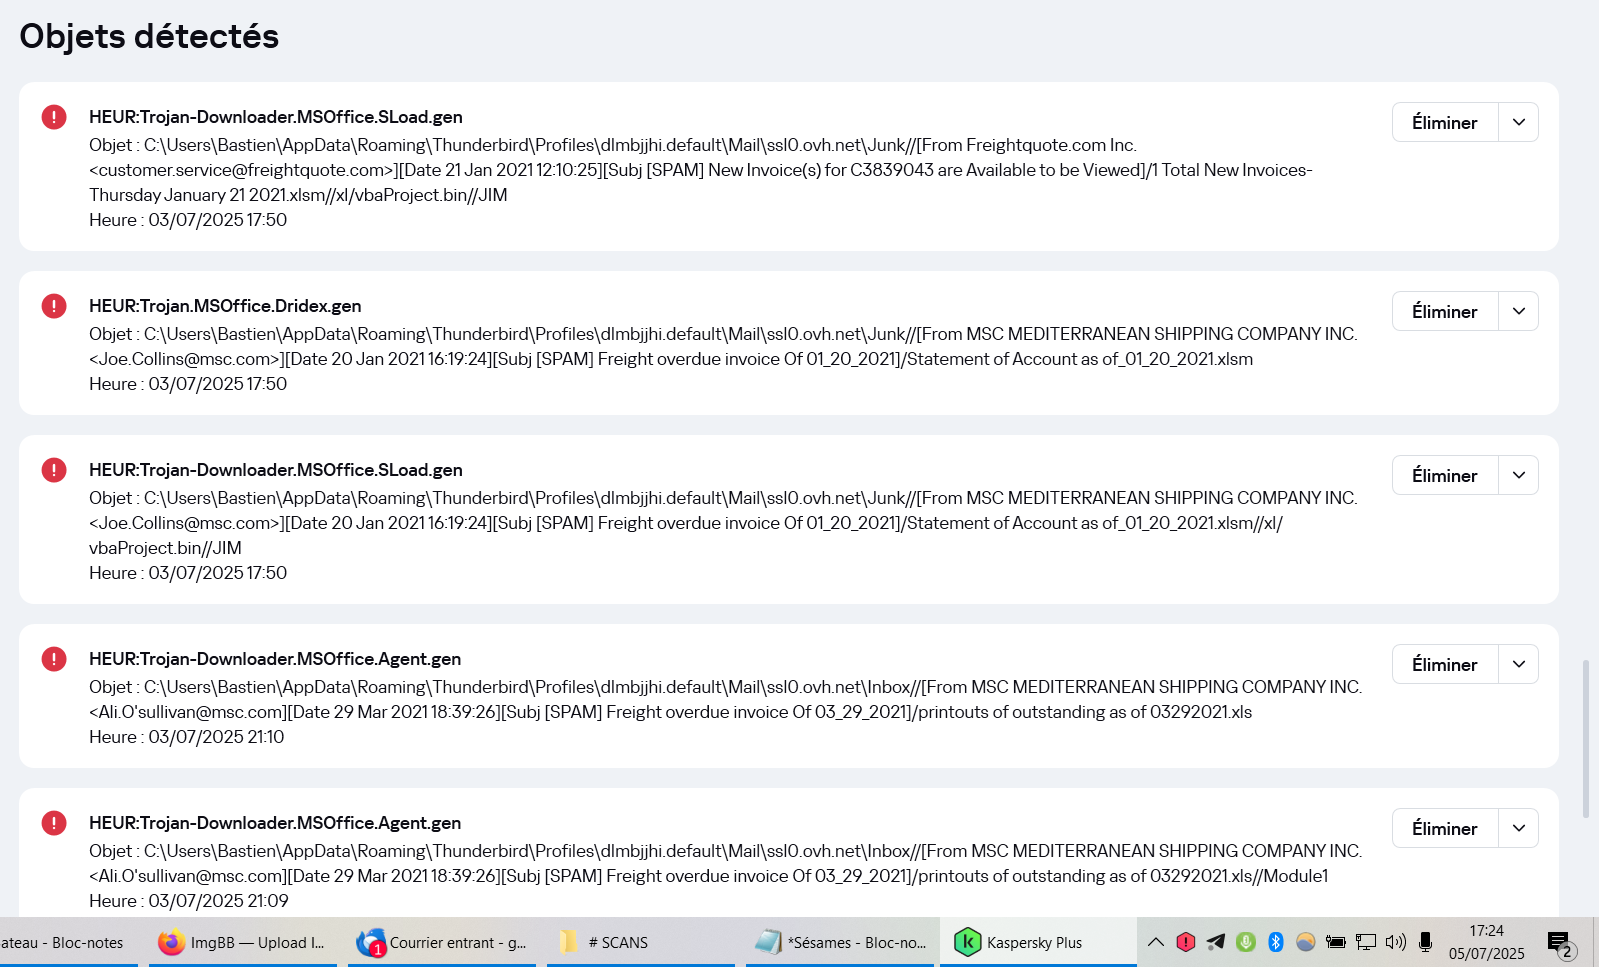
Task: Click the alert icon for the Freightquote SLoad.gen detection
Action: (x=54, y=117)
